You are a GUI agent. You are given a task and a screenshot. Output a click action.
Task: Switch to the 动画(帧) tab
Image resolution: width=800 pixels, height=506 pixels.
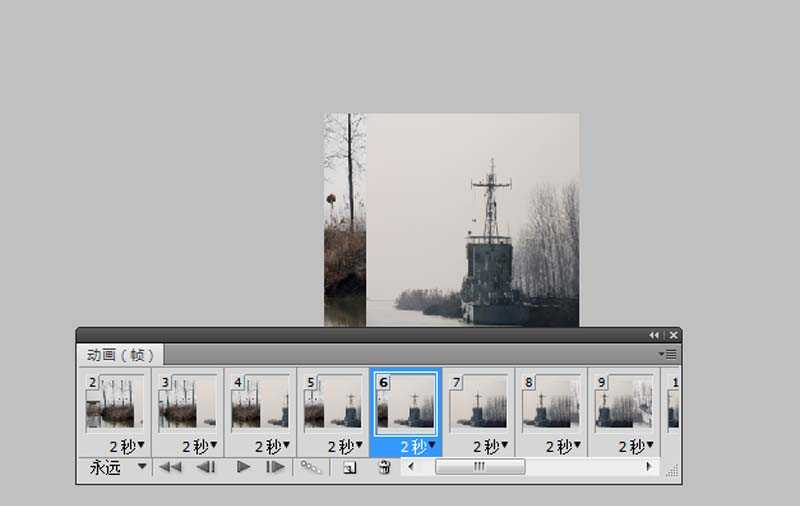[120, 355]
